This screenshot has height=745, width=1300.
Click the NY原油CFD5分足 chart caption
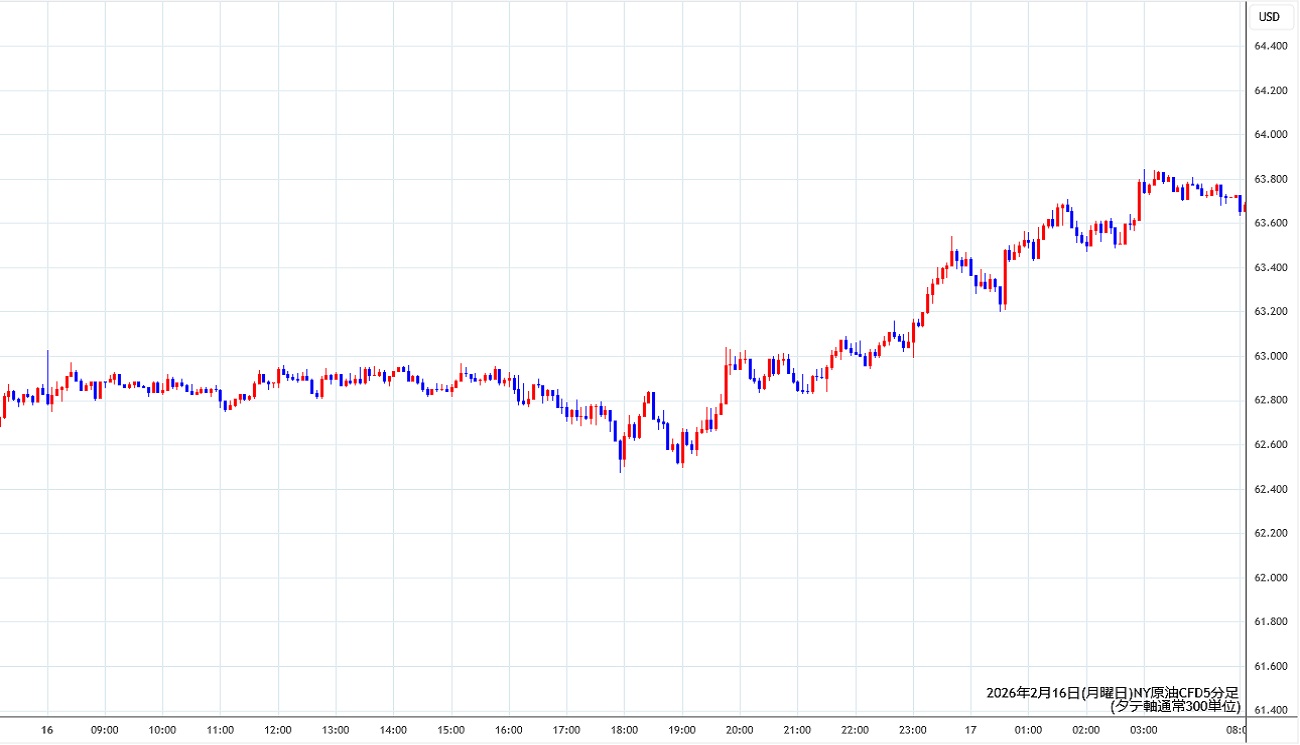coord(1112,692)
